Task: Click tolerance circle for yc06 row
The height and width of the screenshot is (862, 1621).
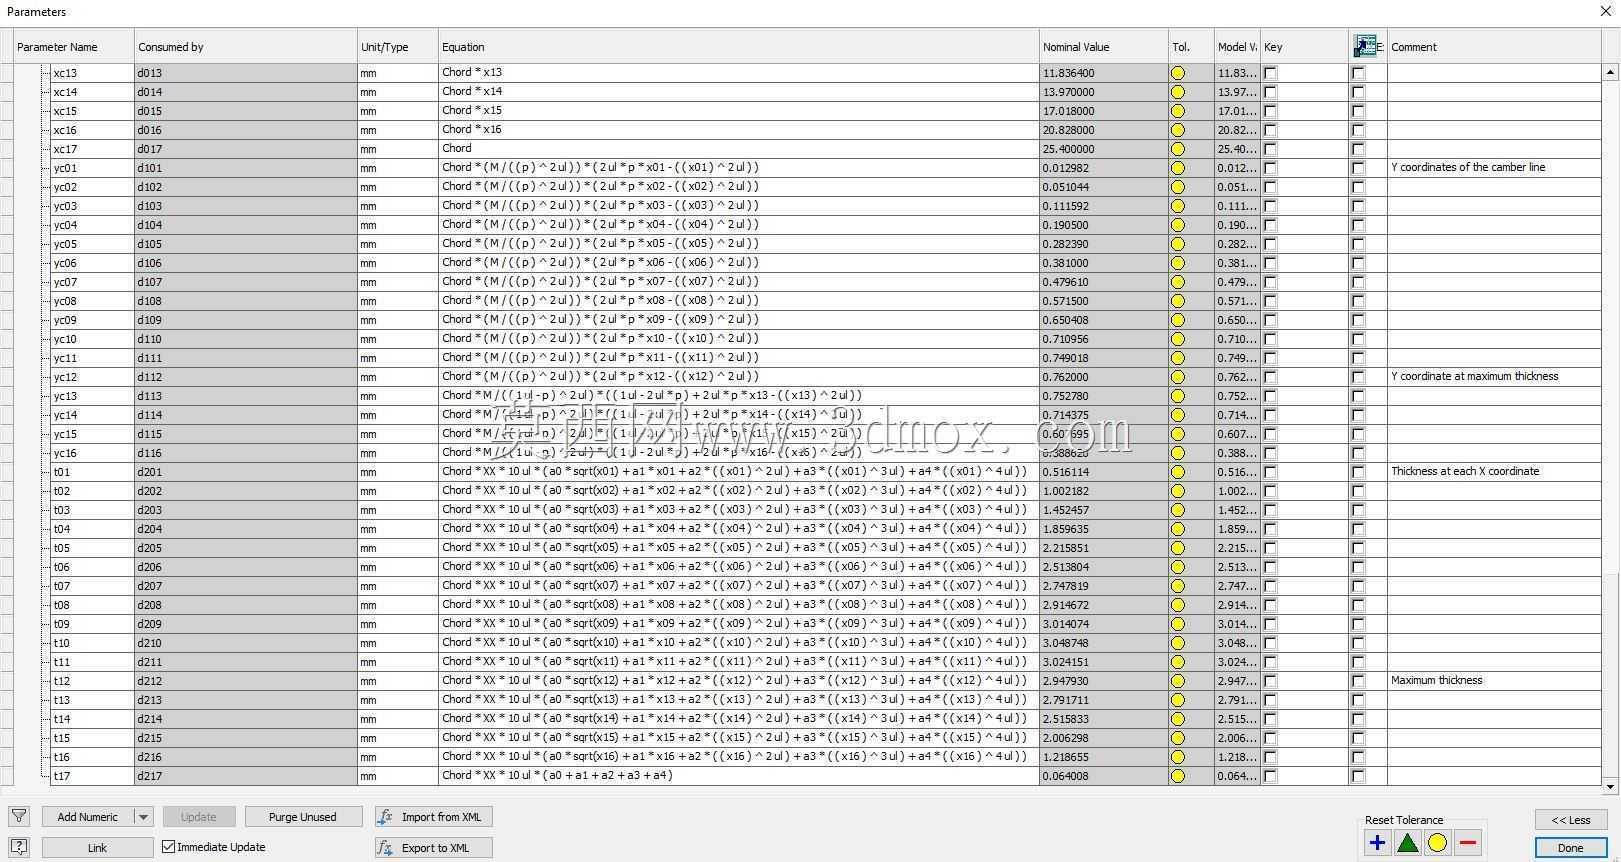Action: point(1178,263)
